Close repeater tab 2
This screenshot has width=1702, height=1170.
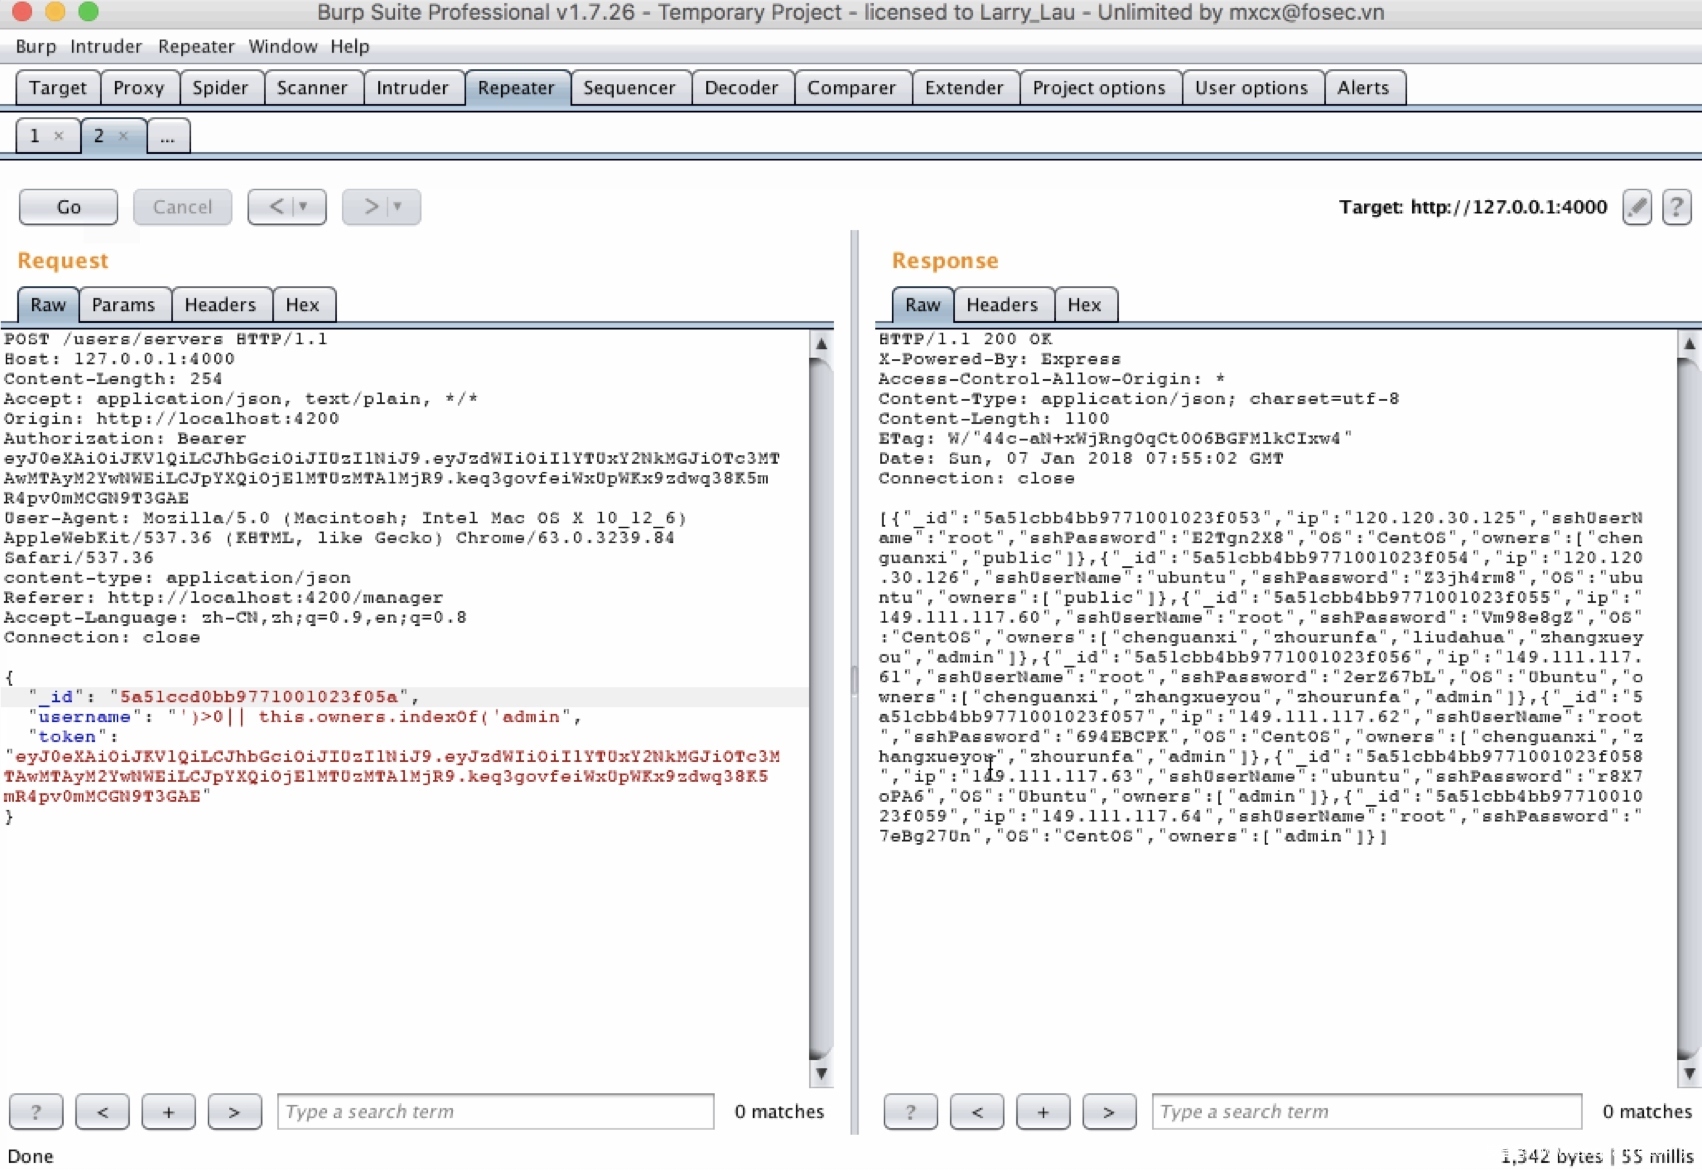[123, 136]
